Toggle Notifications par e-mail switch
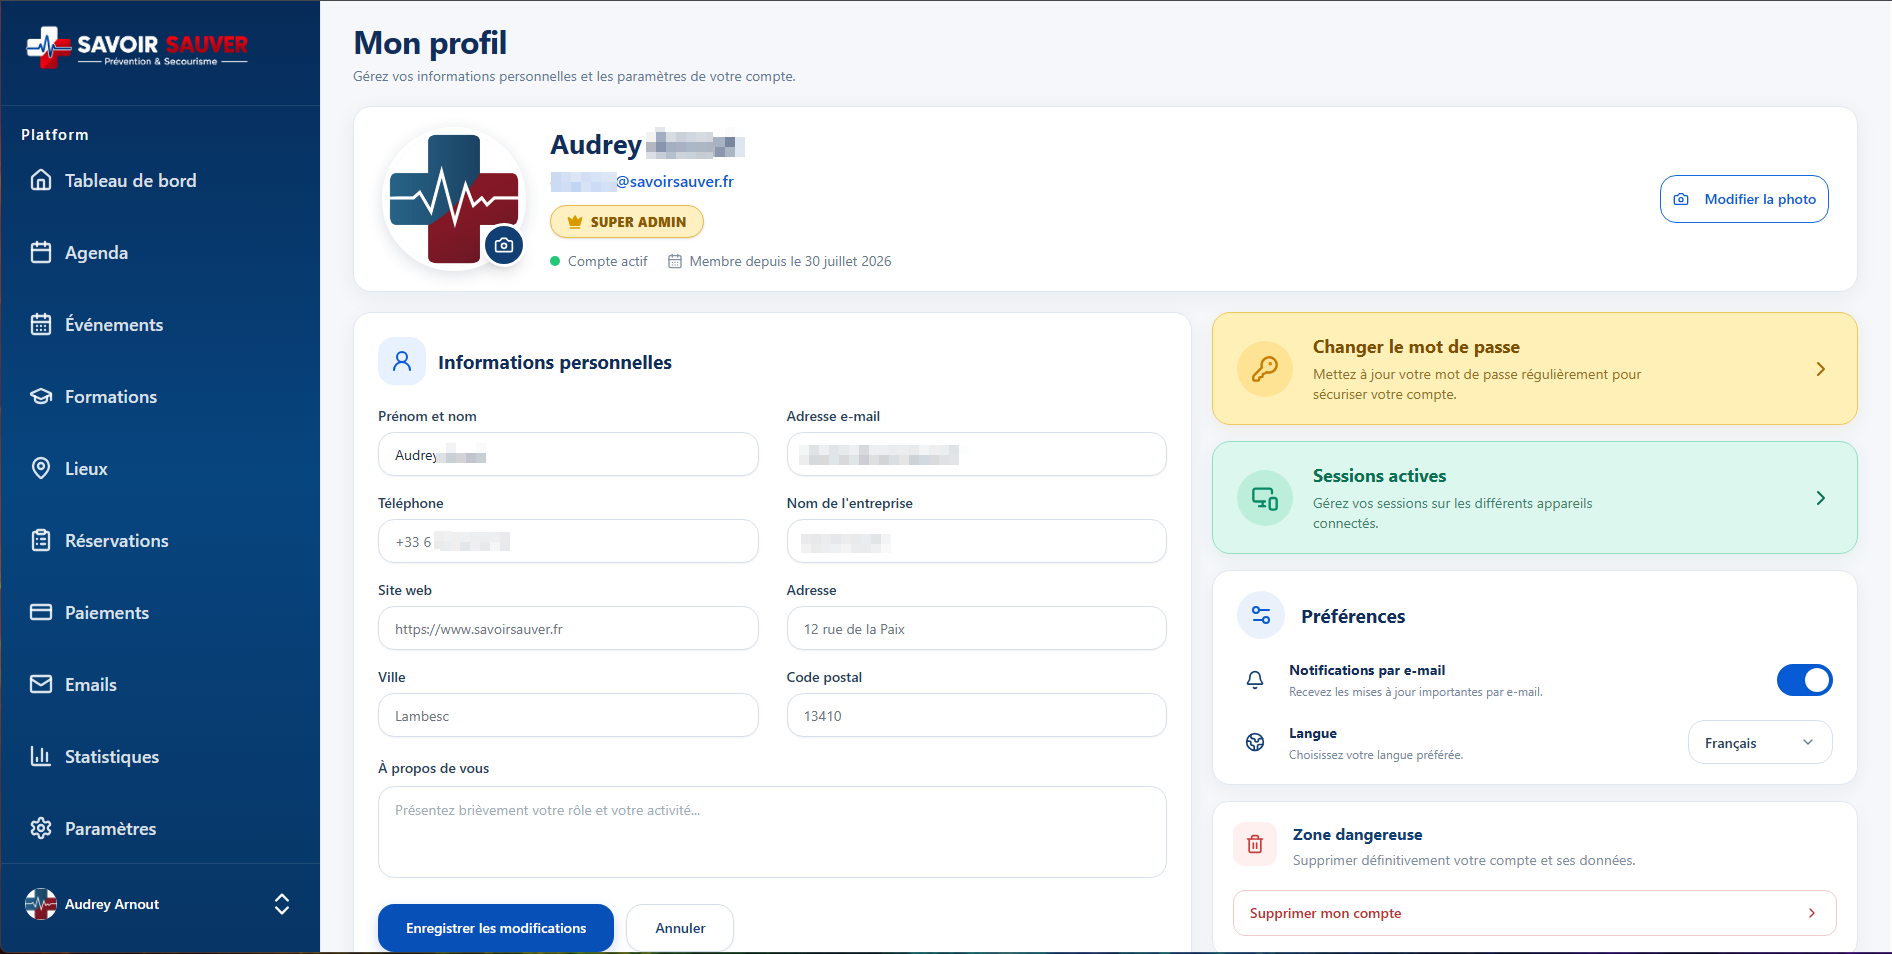 pos(1805,680)
